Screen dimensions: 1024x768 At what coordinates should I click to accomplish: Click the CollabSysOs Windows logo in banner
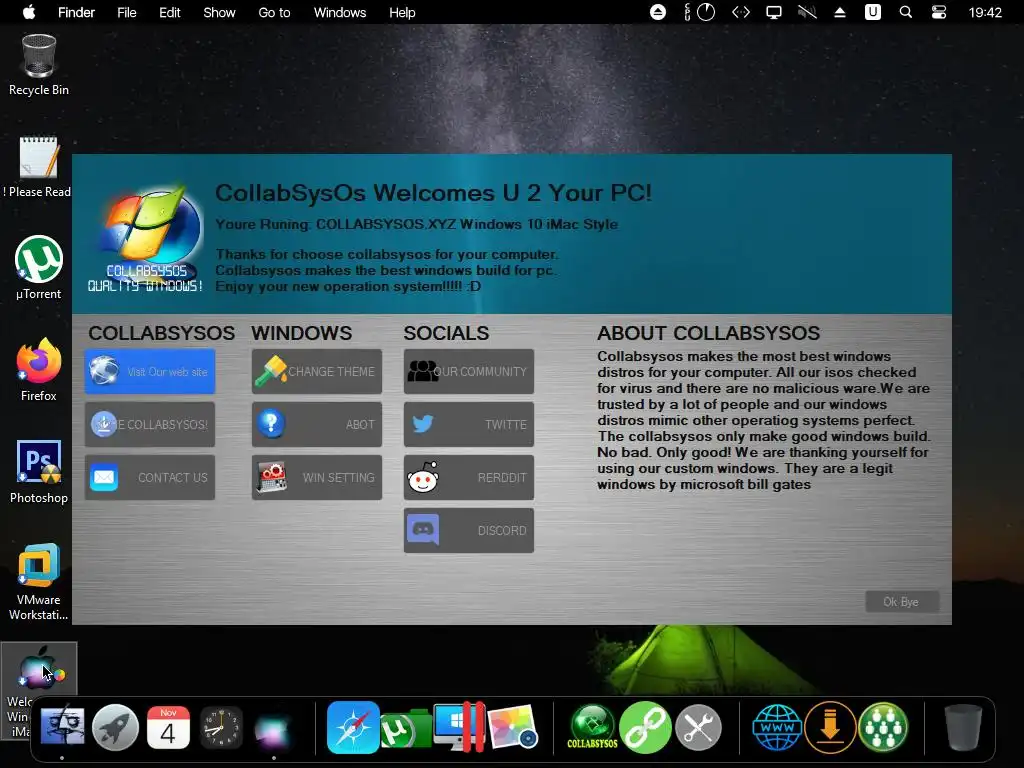[146, 239]
